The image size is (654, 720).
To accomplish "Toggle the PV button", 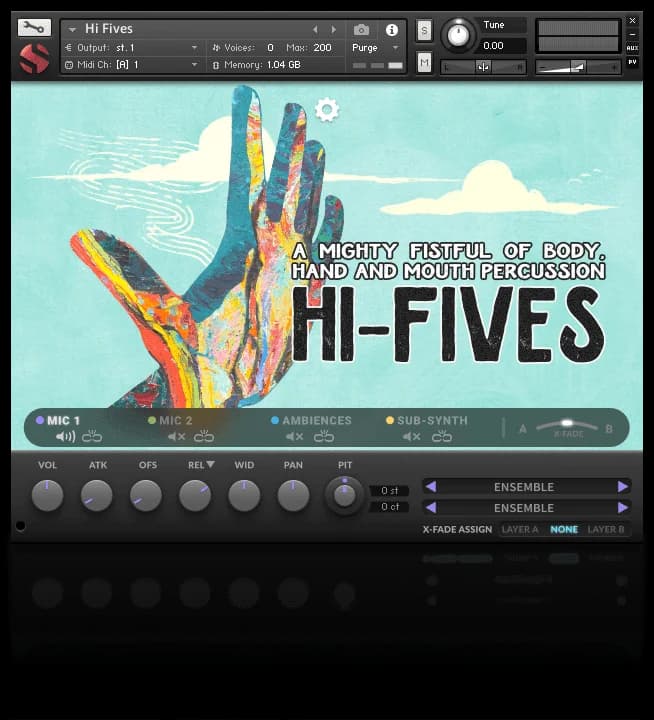I will tap(632, 62).
